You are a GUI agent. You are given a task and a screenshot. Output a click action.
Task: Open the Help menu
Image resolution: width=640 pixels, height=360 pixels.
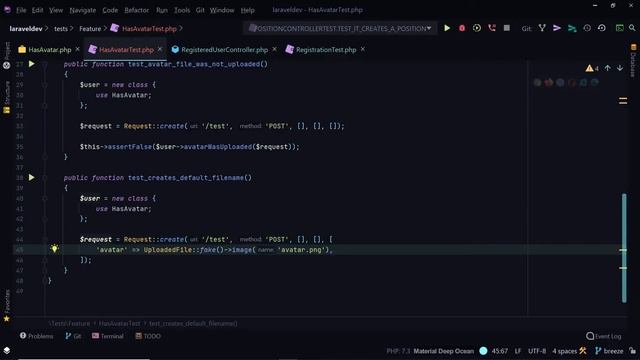(x=247, y=10)
